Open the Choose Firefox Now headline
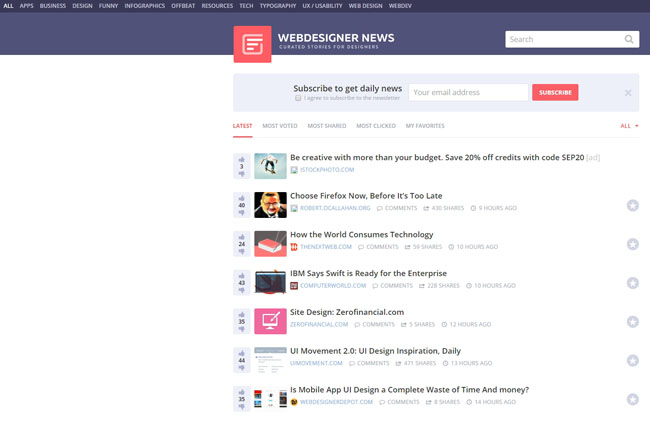This screenshot has width=650, height=422. coord(366,196)
